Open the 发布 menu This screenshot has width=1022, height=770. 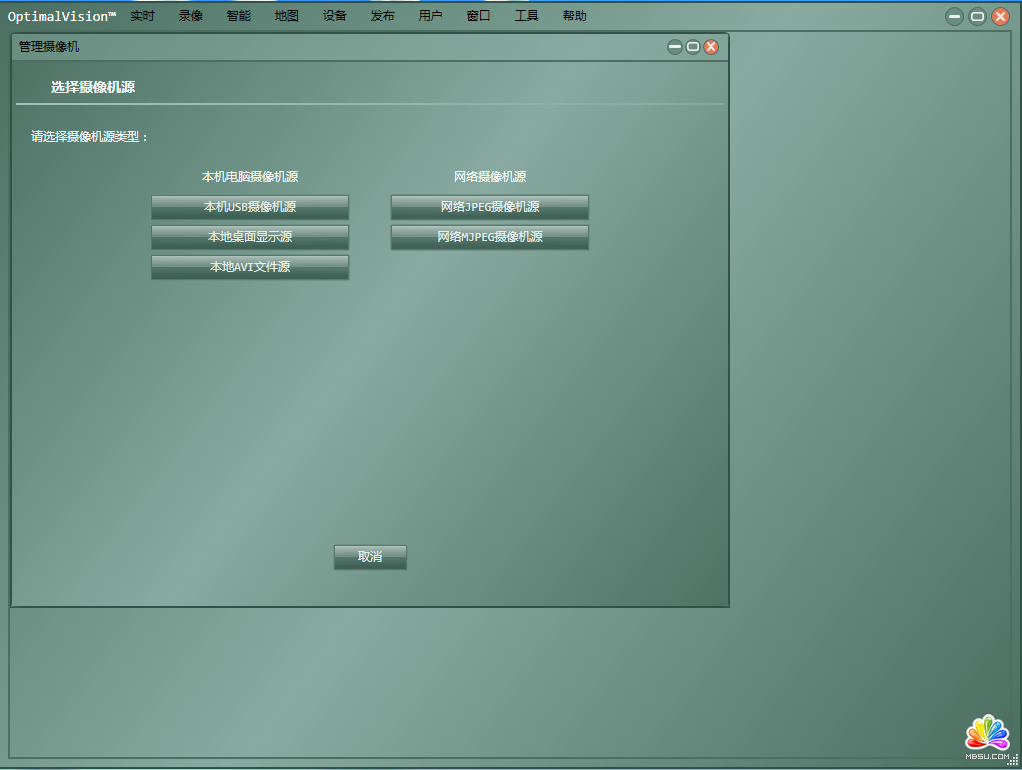[382, 16]
